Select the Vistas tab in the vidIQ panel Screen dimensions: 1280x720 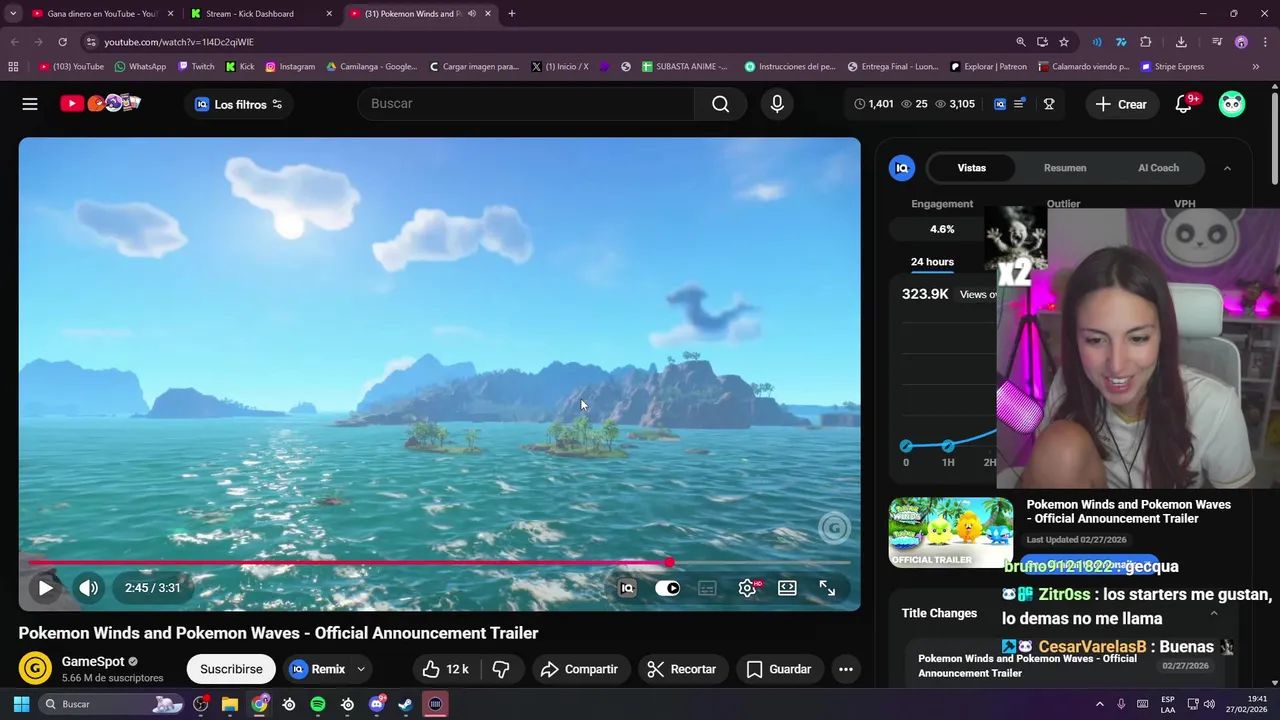[x=972, y=168]
